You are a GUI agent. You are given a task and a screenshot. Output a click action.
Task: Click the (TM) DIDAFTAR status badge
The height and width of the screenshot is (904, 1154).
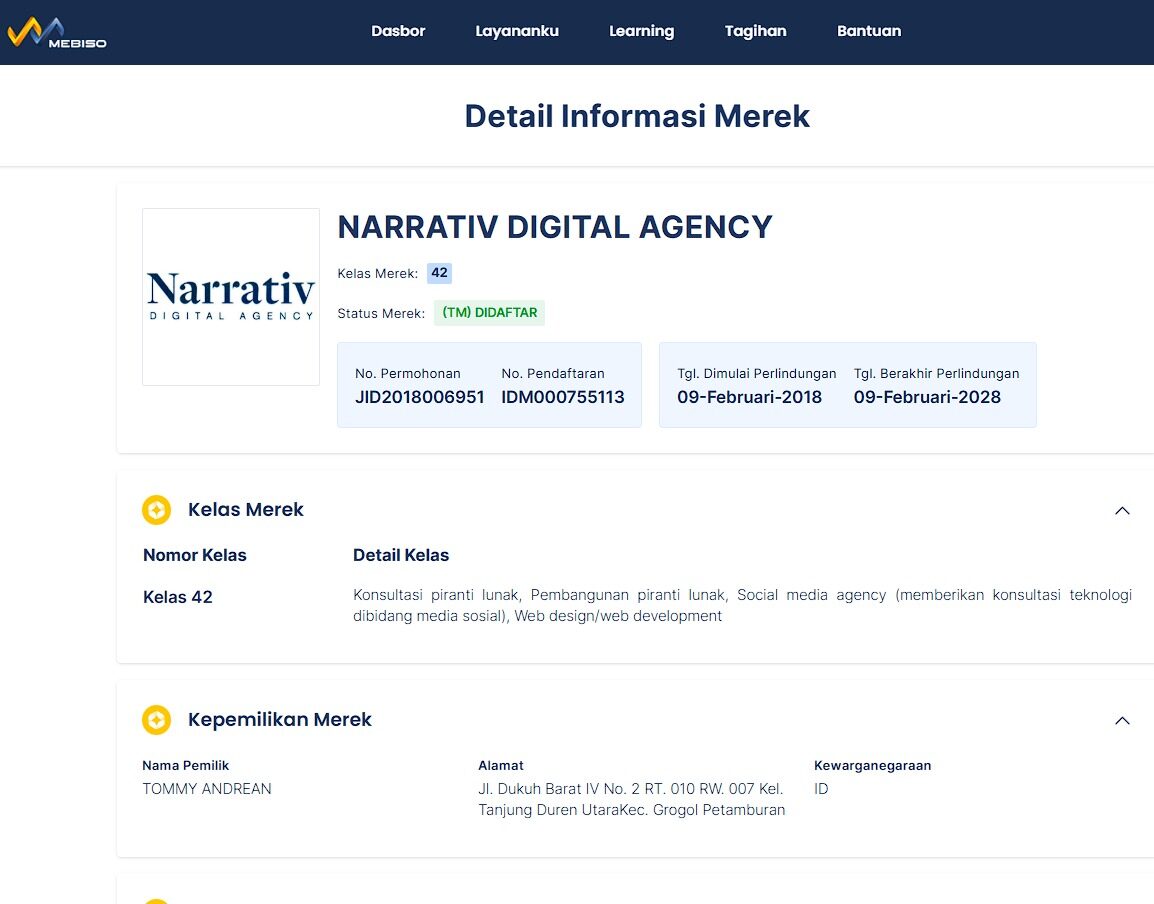pos(489,313)
